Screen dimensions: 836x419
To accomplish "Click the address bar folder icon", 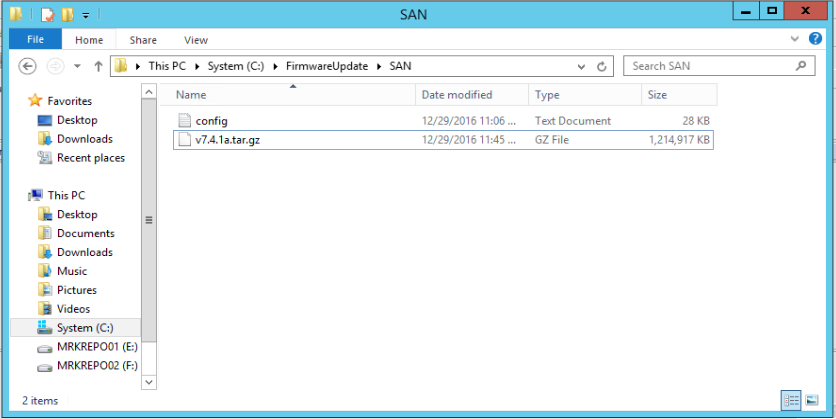I will 122,66.
